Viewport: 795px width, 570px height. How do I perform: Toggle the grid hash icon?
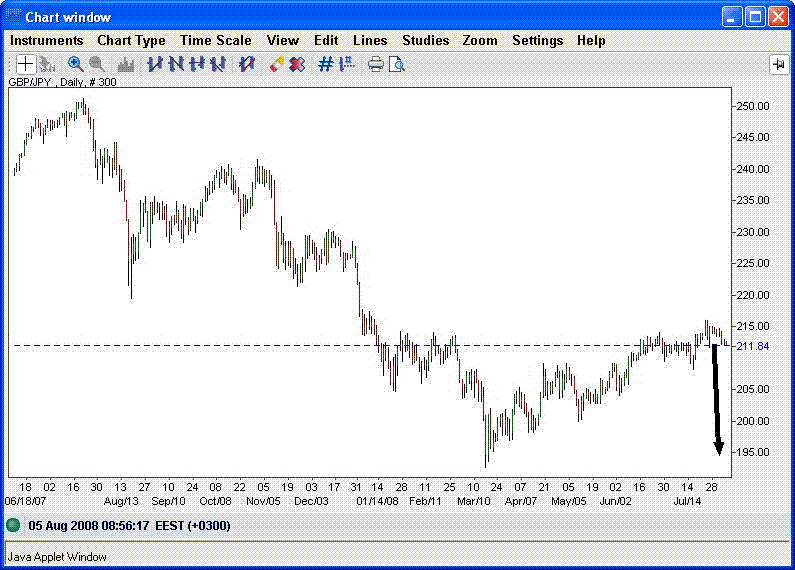(x=325, y=64)
